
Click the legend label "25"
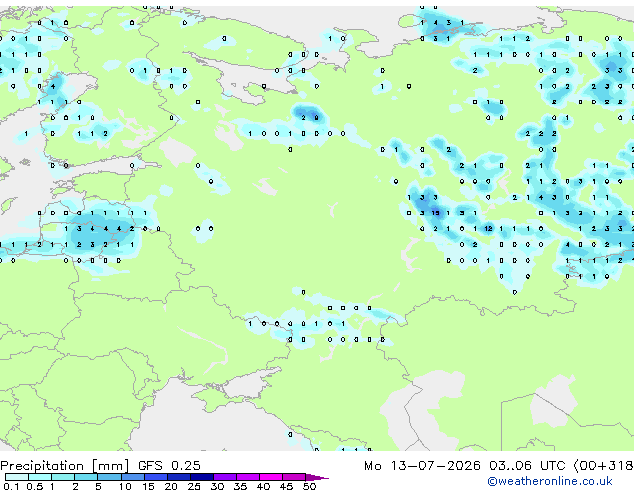coord(194,486)
